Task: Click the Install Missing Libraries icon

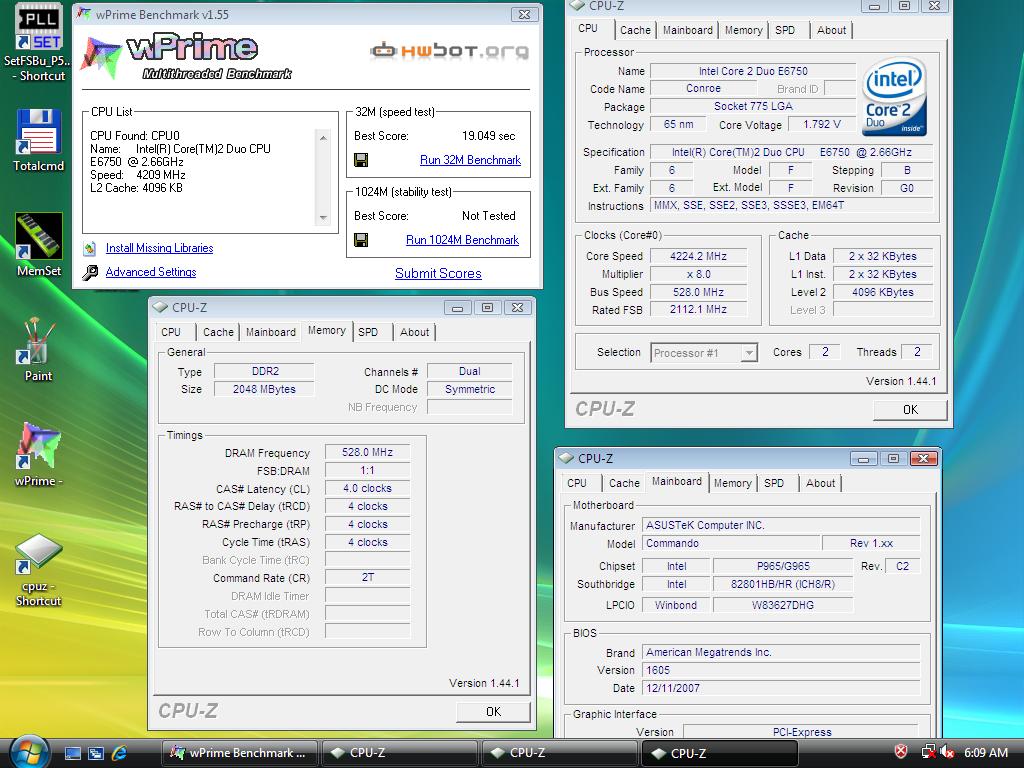Action: click(x=89, y=248)
